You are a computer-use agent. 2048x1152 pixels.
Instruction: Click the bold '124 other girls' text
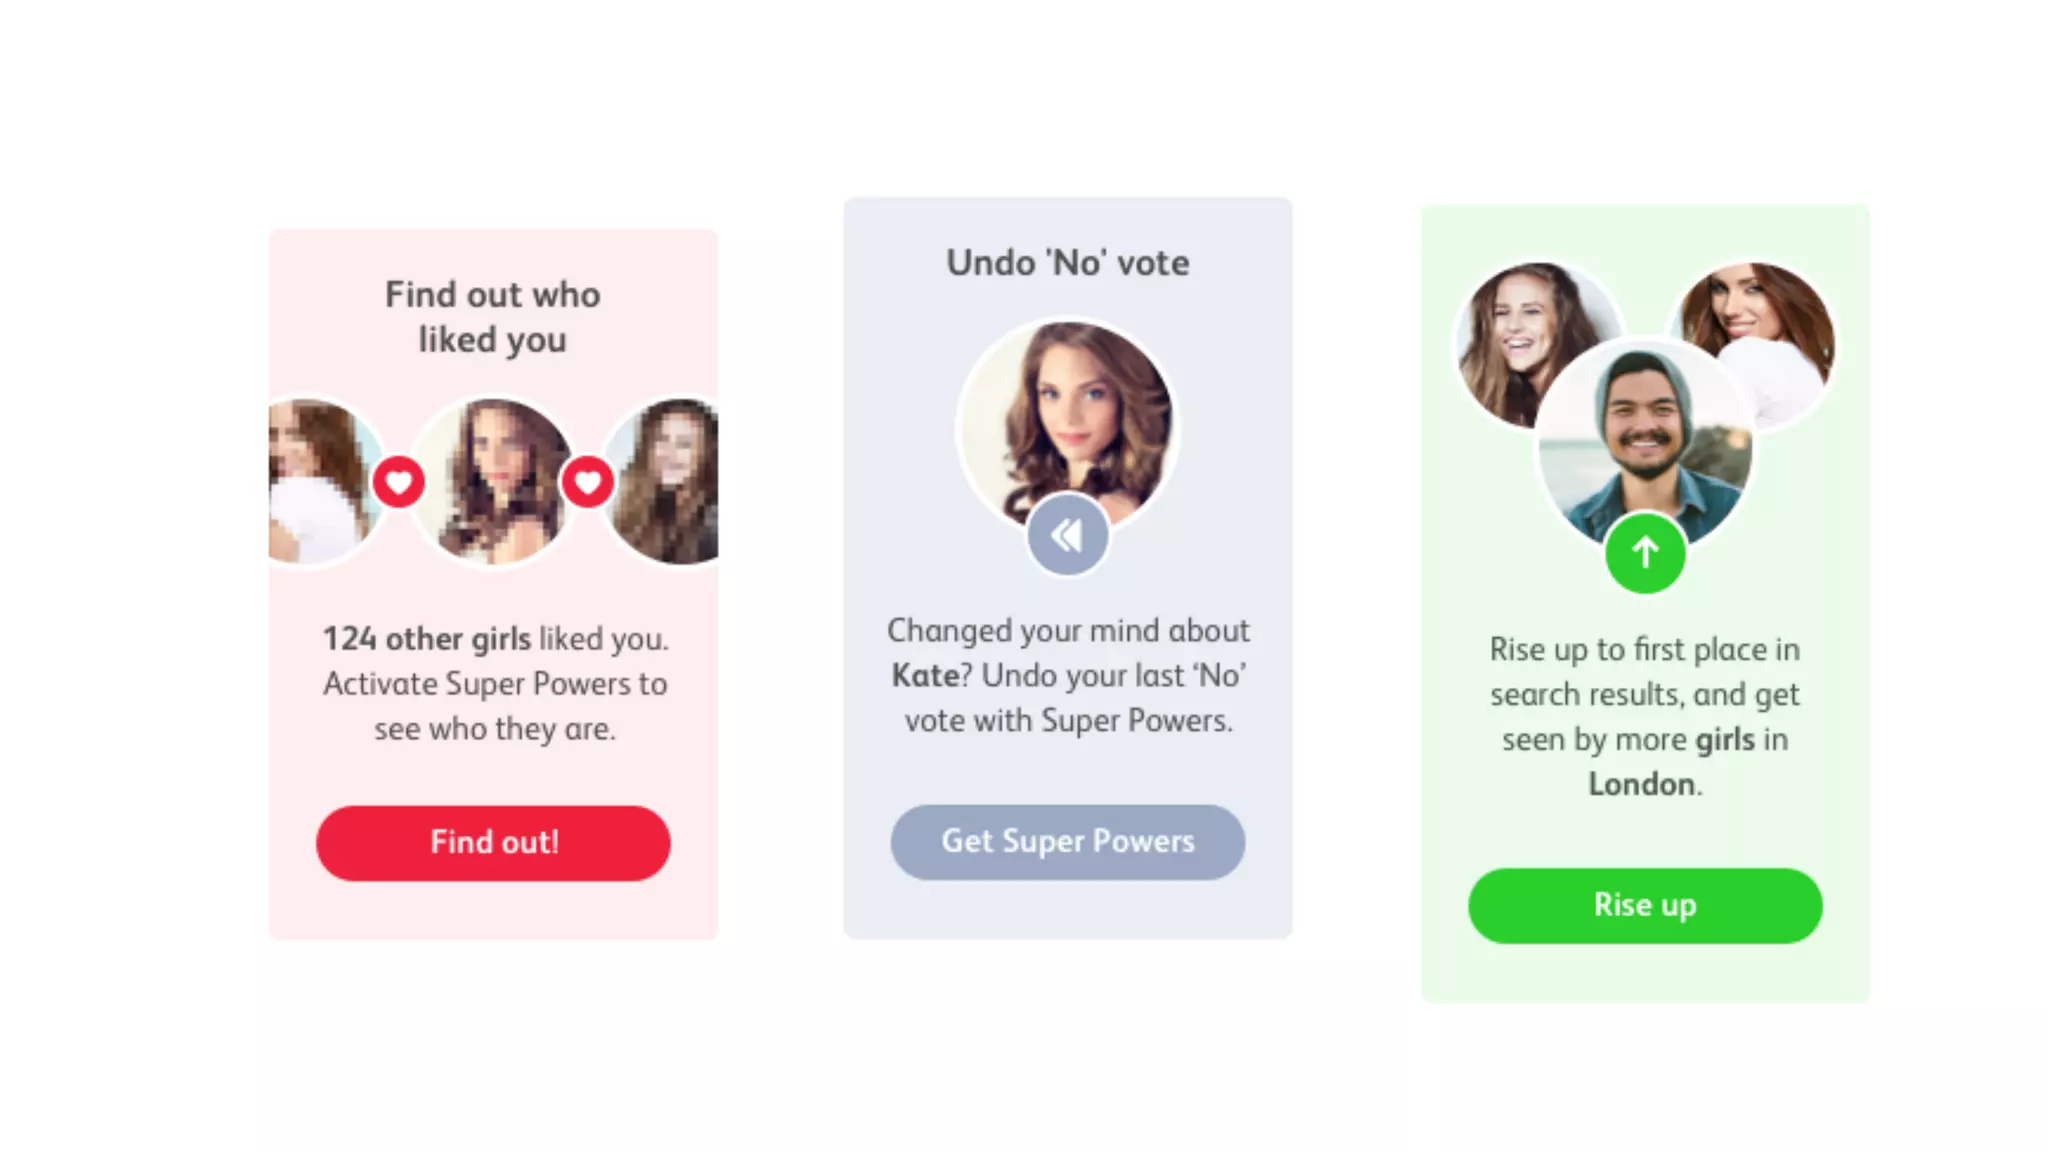click(426, 639)
